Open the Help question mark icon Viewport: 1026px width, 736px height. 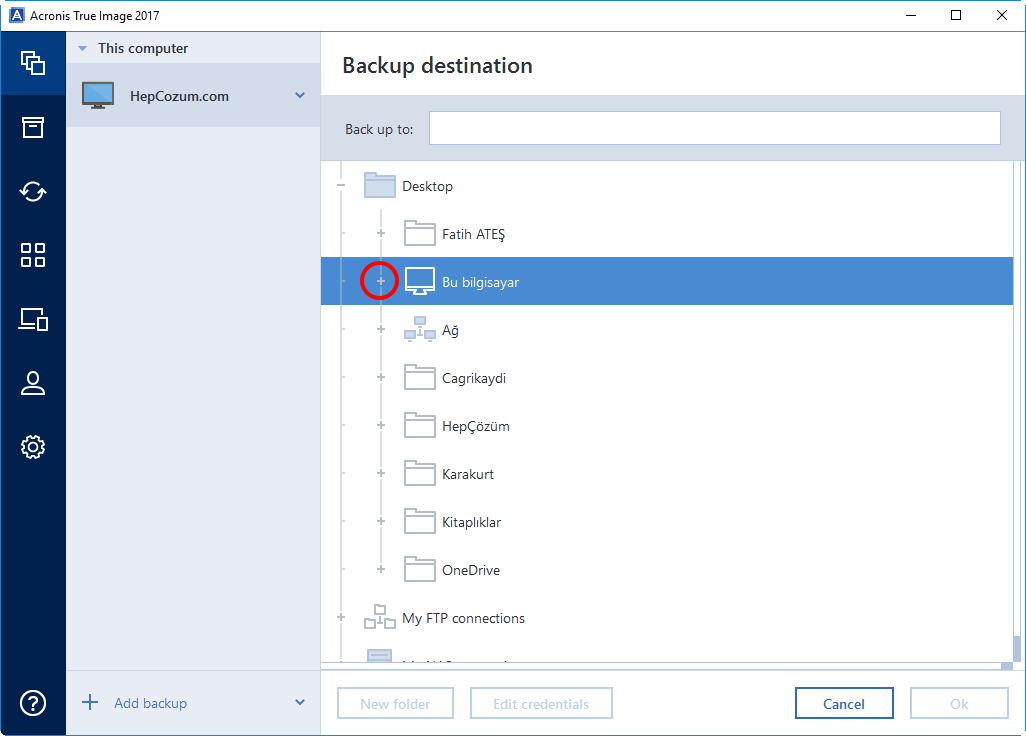33,703
